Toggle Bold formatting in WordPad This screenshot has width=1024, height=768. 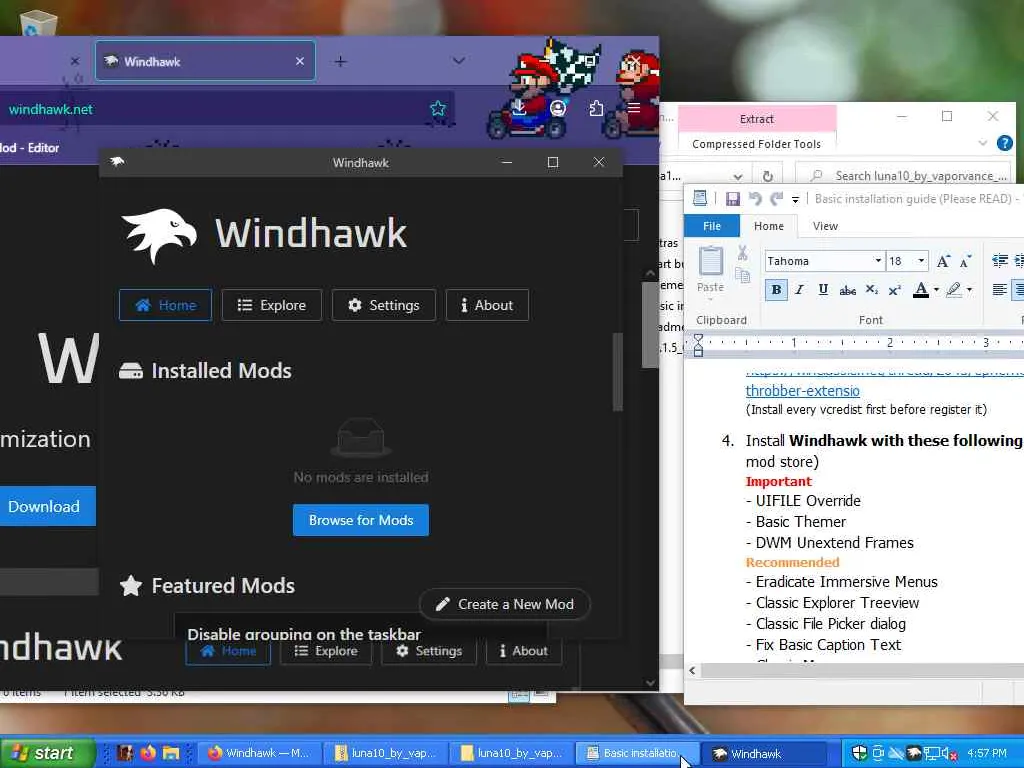776,290
